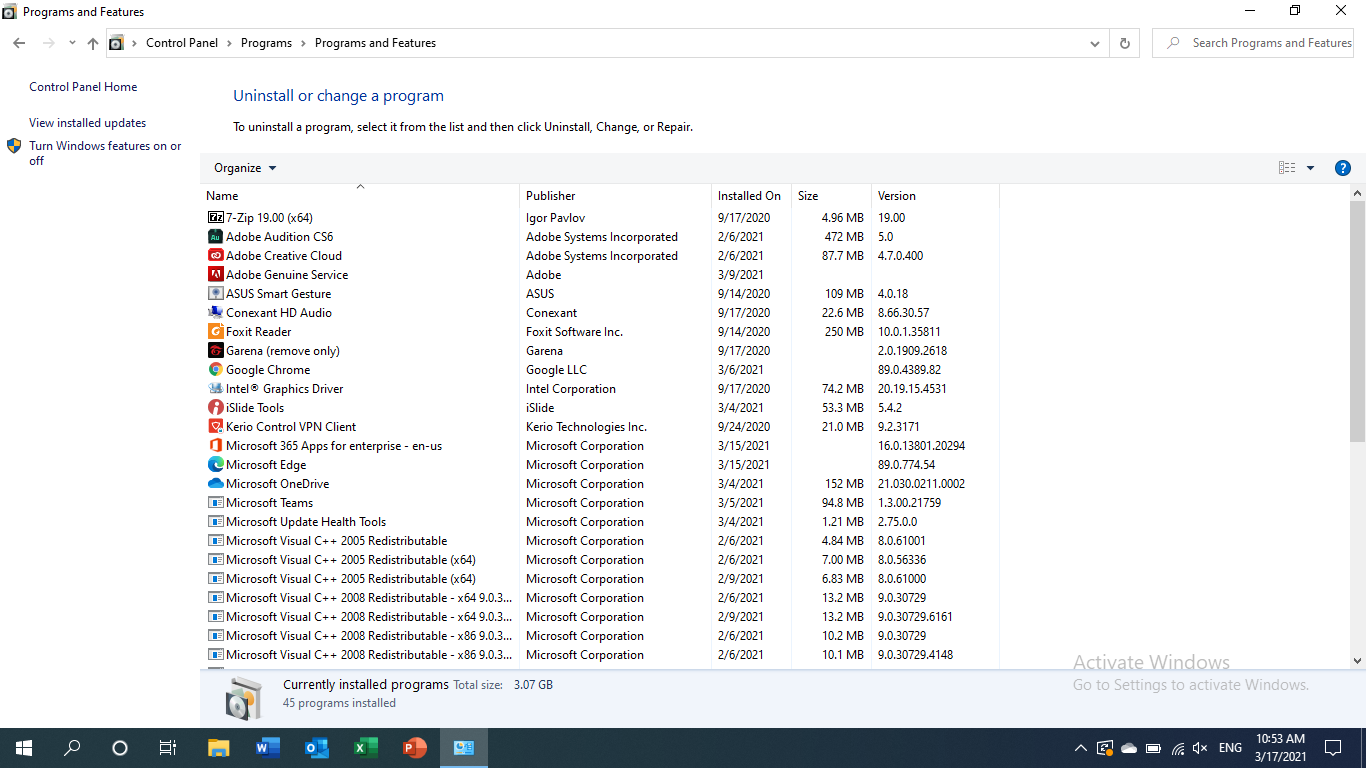Select the Microsoft OneDrive icon

tap(215, 483)
